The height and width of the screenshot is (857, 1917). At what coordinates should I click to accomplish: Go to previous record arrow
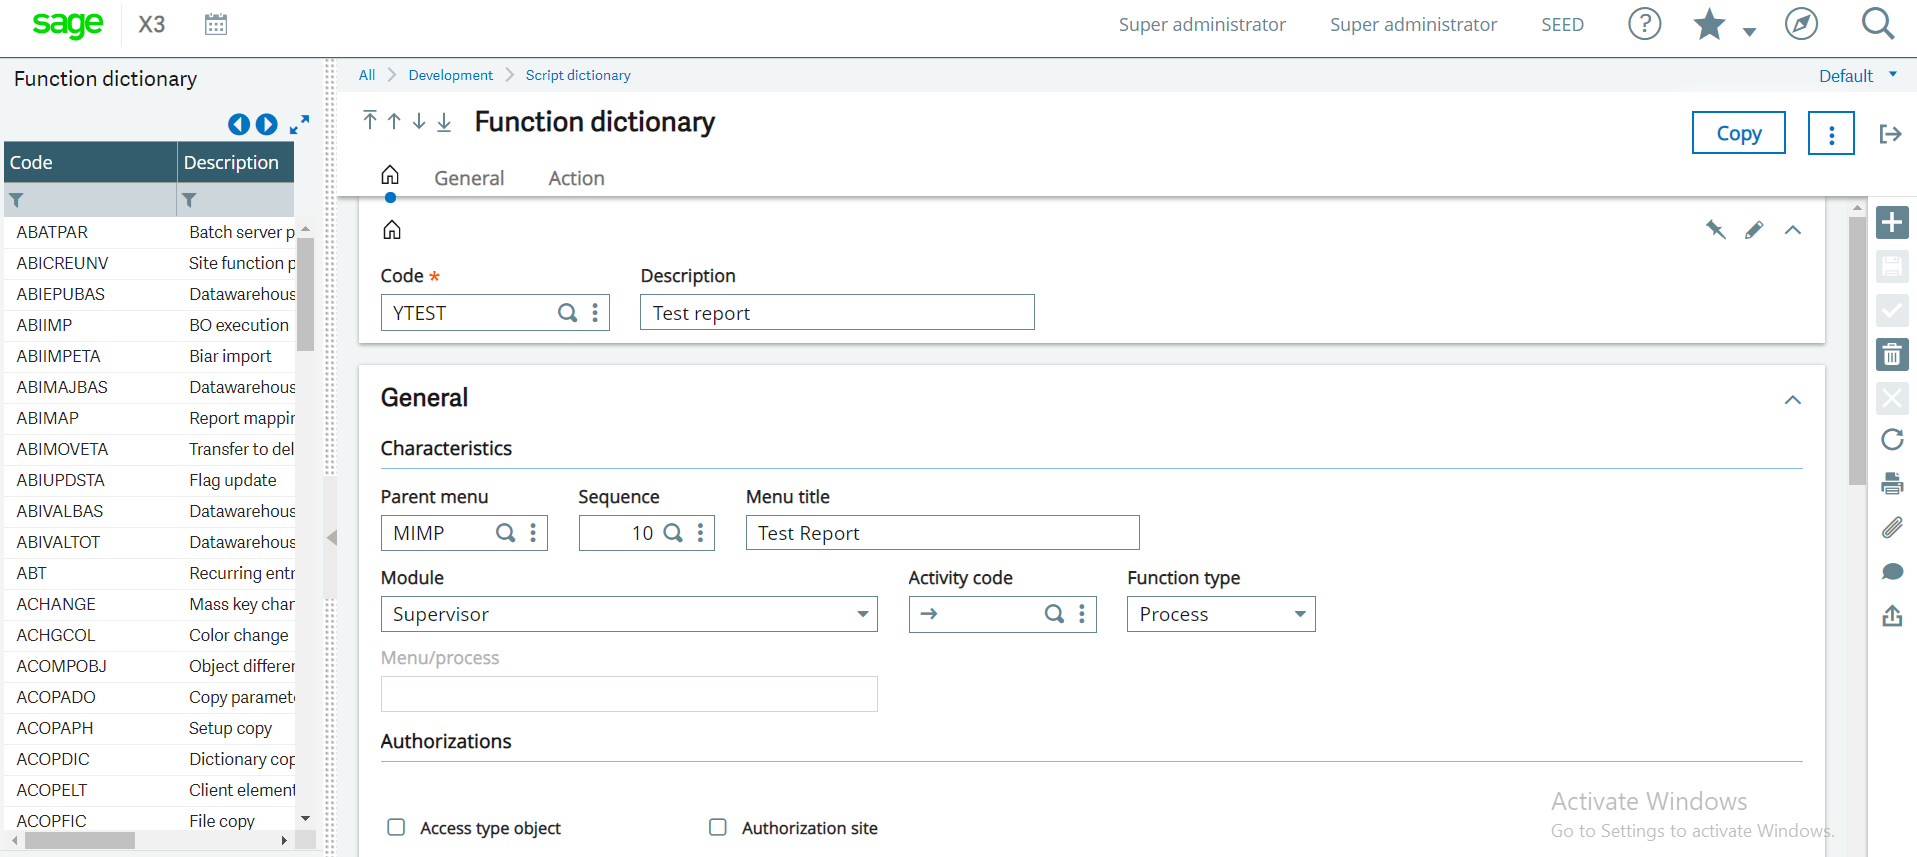tap(394, 121)
